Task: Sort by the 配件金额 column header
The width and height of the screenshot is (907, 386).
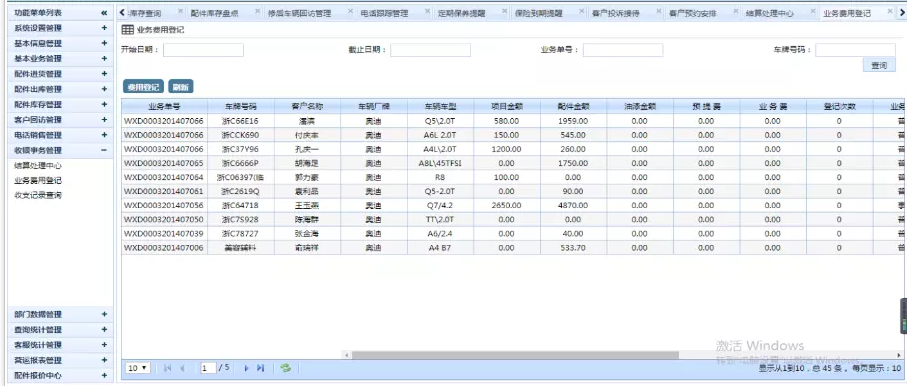Action: click(574, 106)
